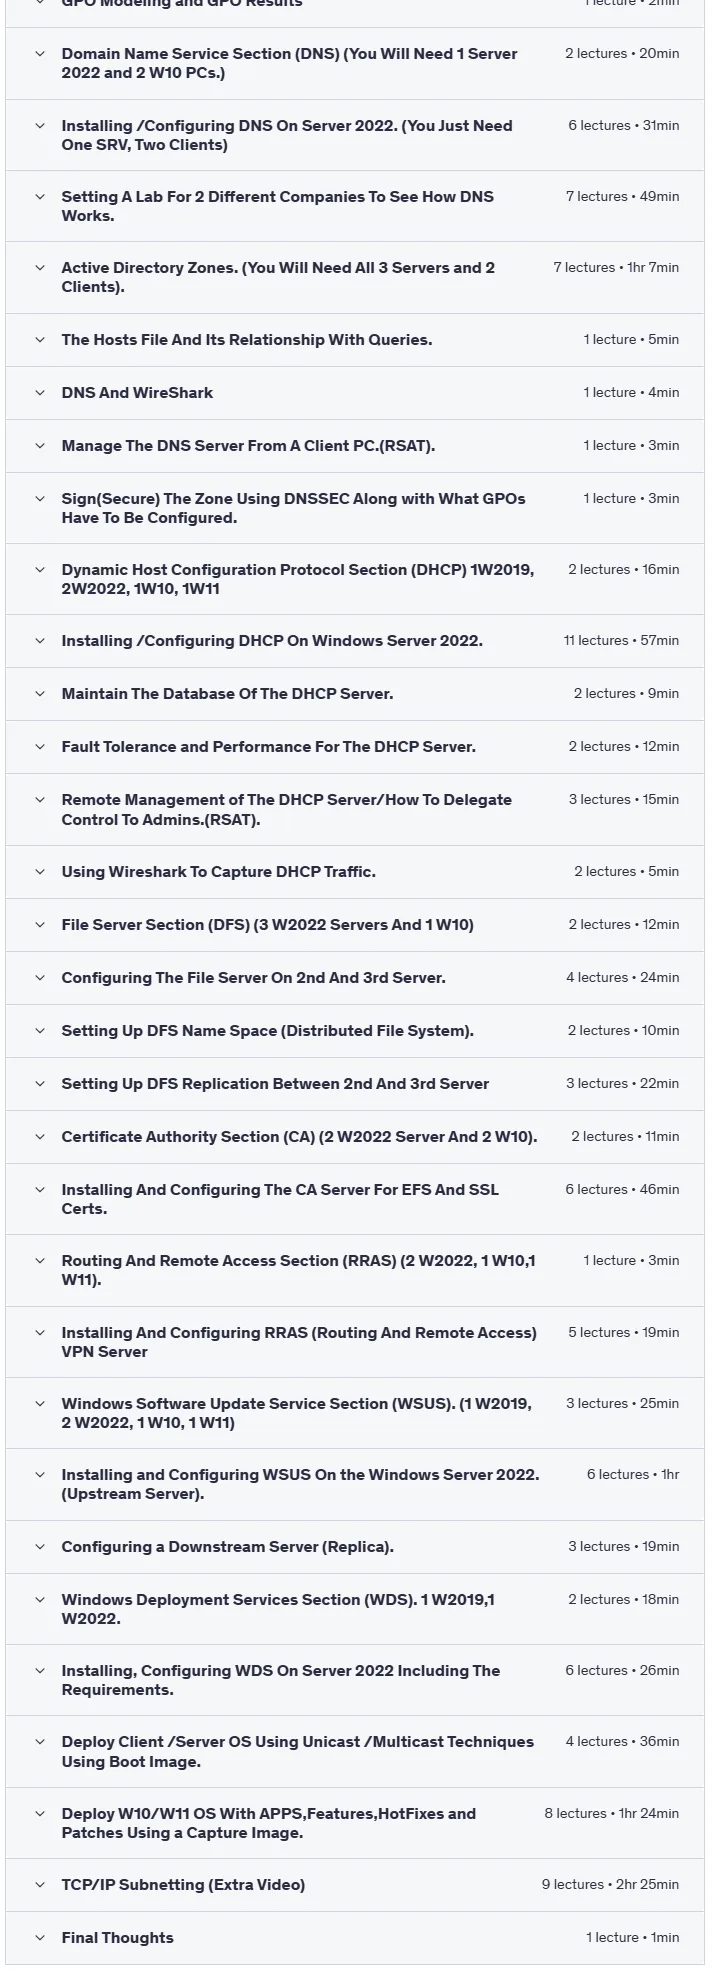This screenshot has width=713, height=1971.
Task: Open Configuring The File Server On 2nd row
Action: click(355, 978)
